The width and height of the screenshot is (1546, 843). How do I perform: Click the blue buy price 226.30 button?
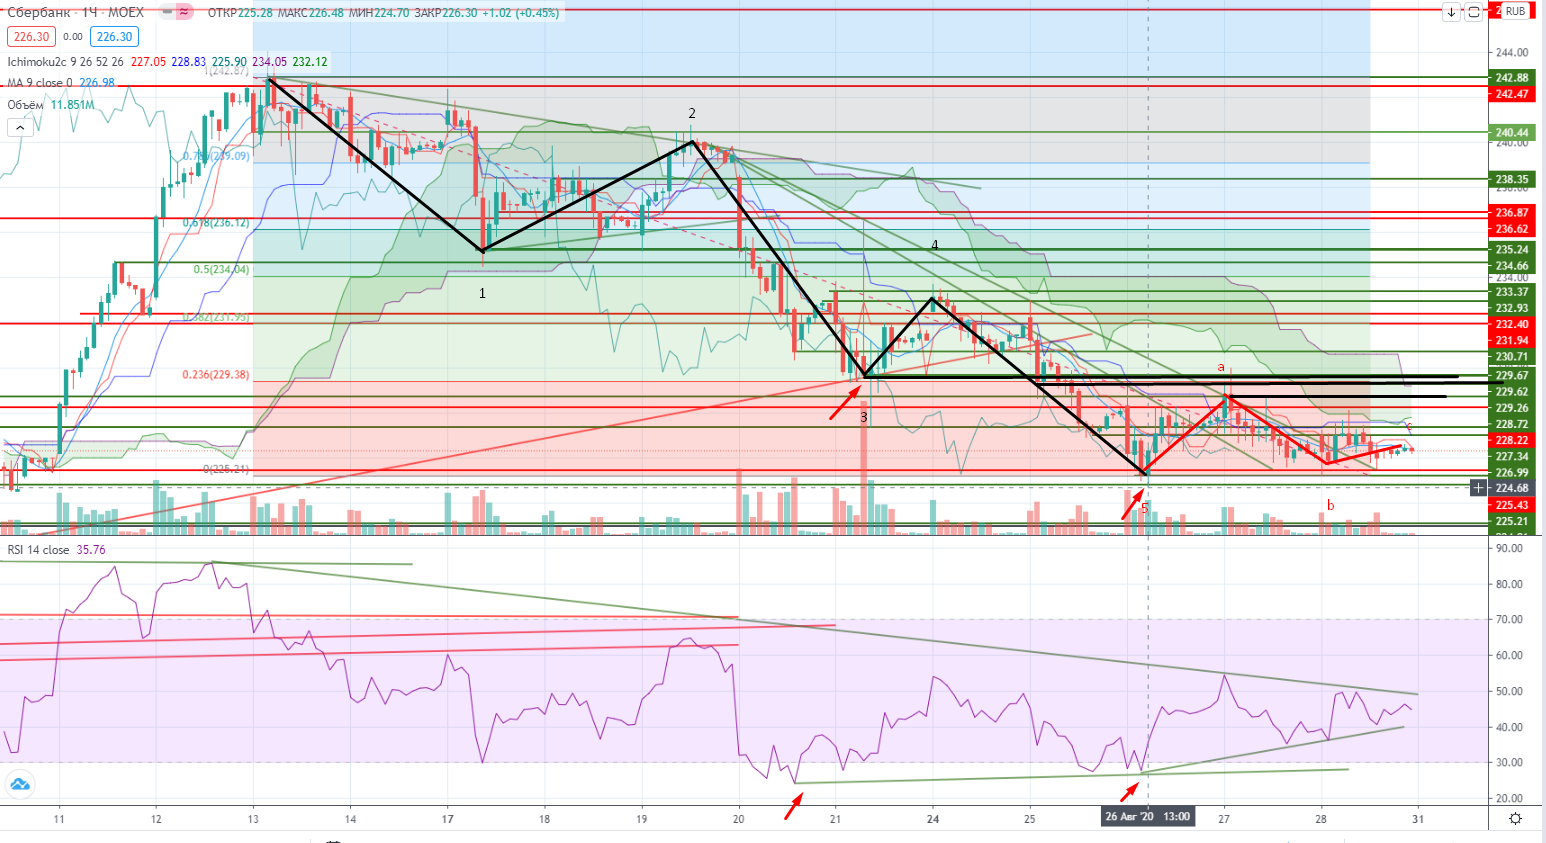[x=114, y=37]
